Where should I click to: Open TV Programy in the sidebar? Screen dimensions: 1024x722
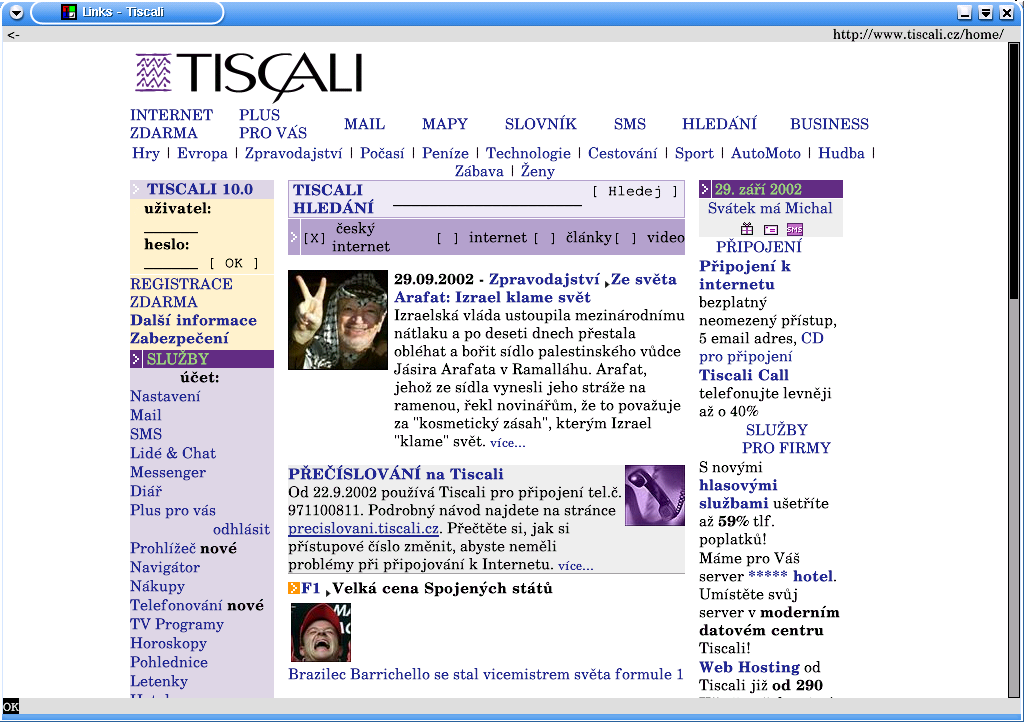point(177,624)
